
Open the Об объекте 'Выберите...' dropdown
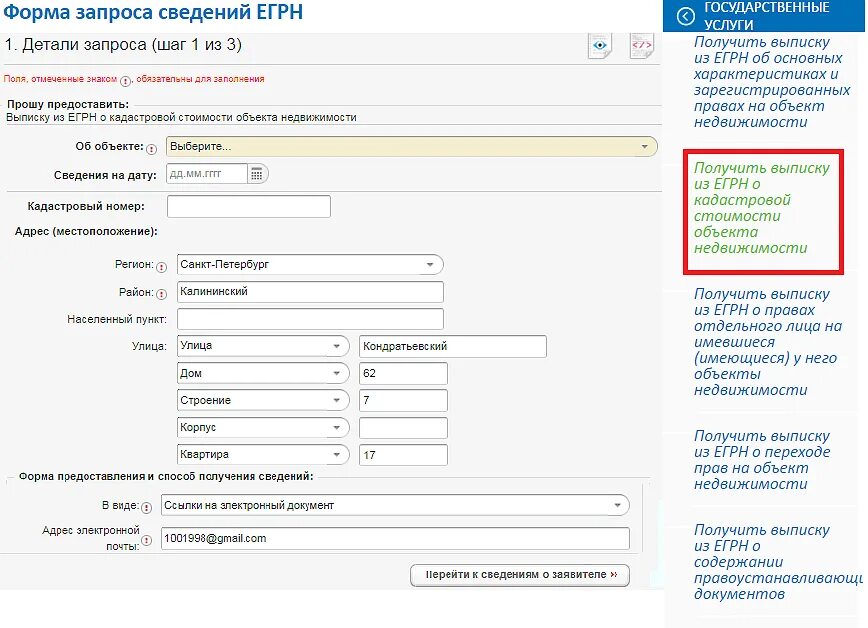tap(411, 147)
